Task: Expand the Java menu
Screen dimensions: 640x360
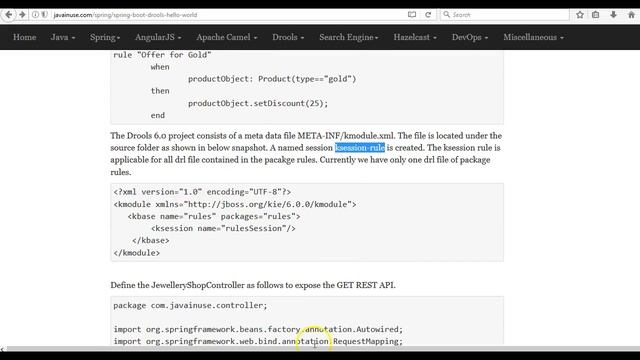Action: [63, 37]
